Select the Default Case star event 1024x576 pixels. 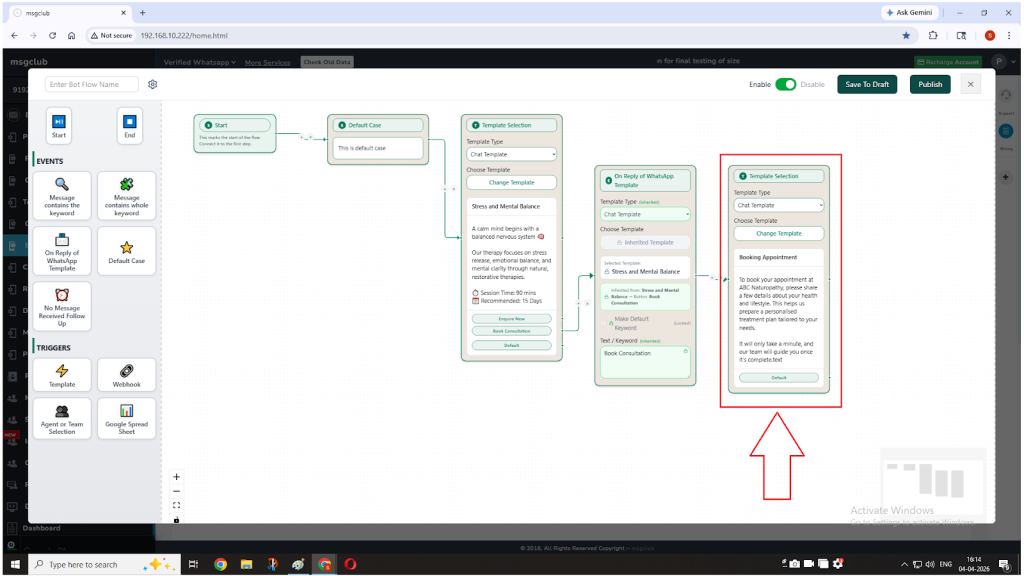(x=126, y=251)
